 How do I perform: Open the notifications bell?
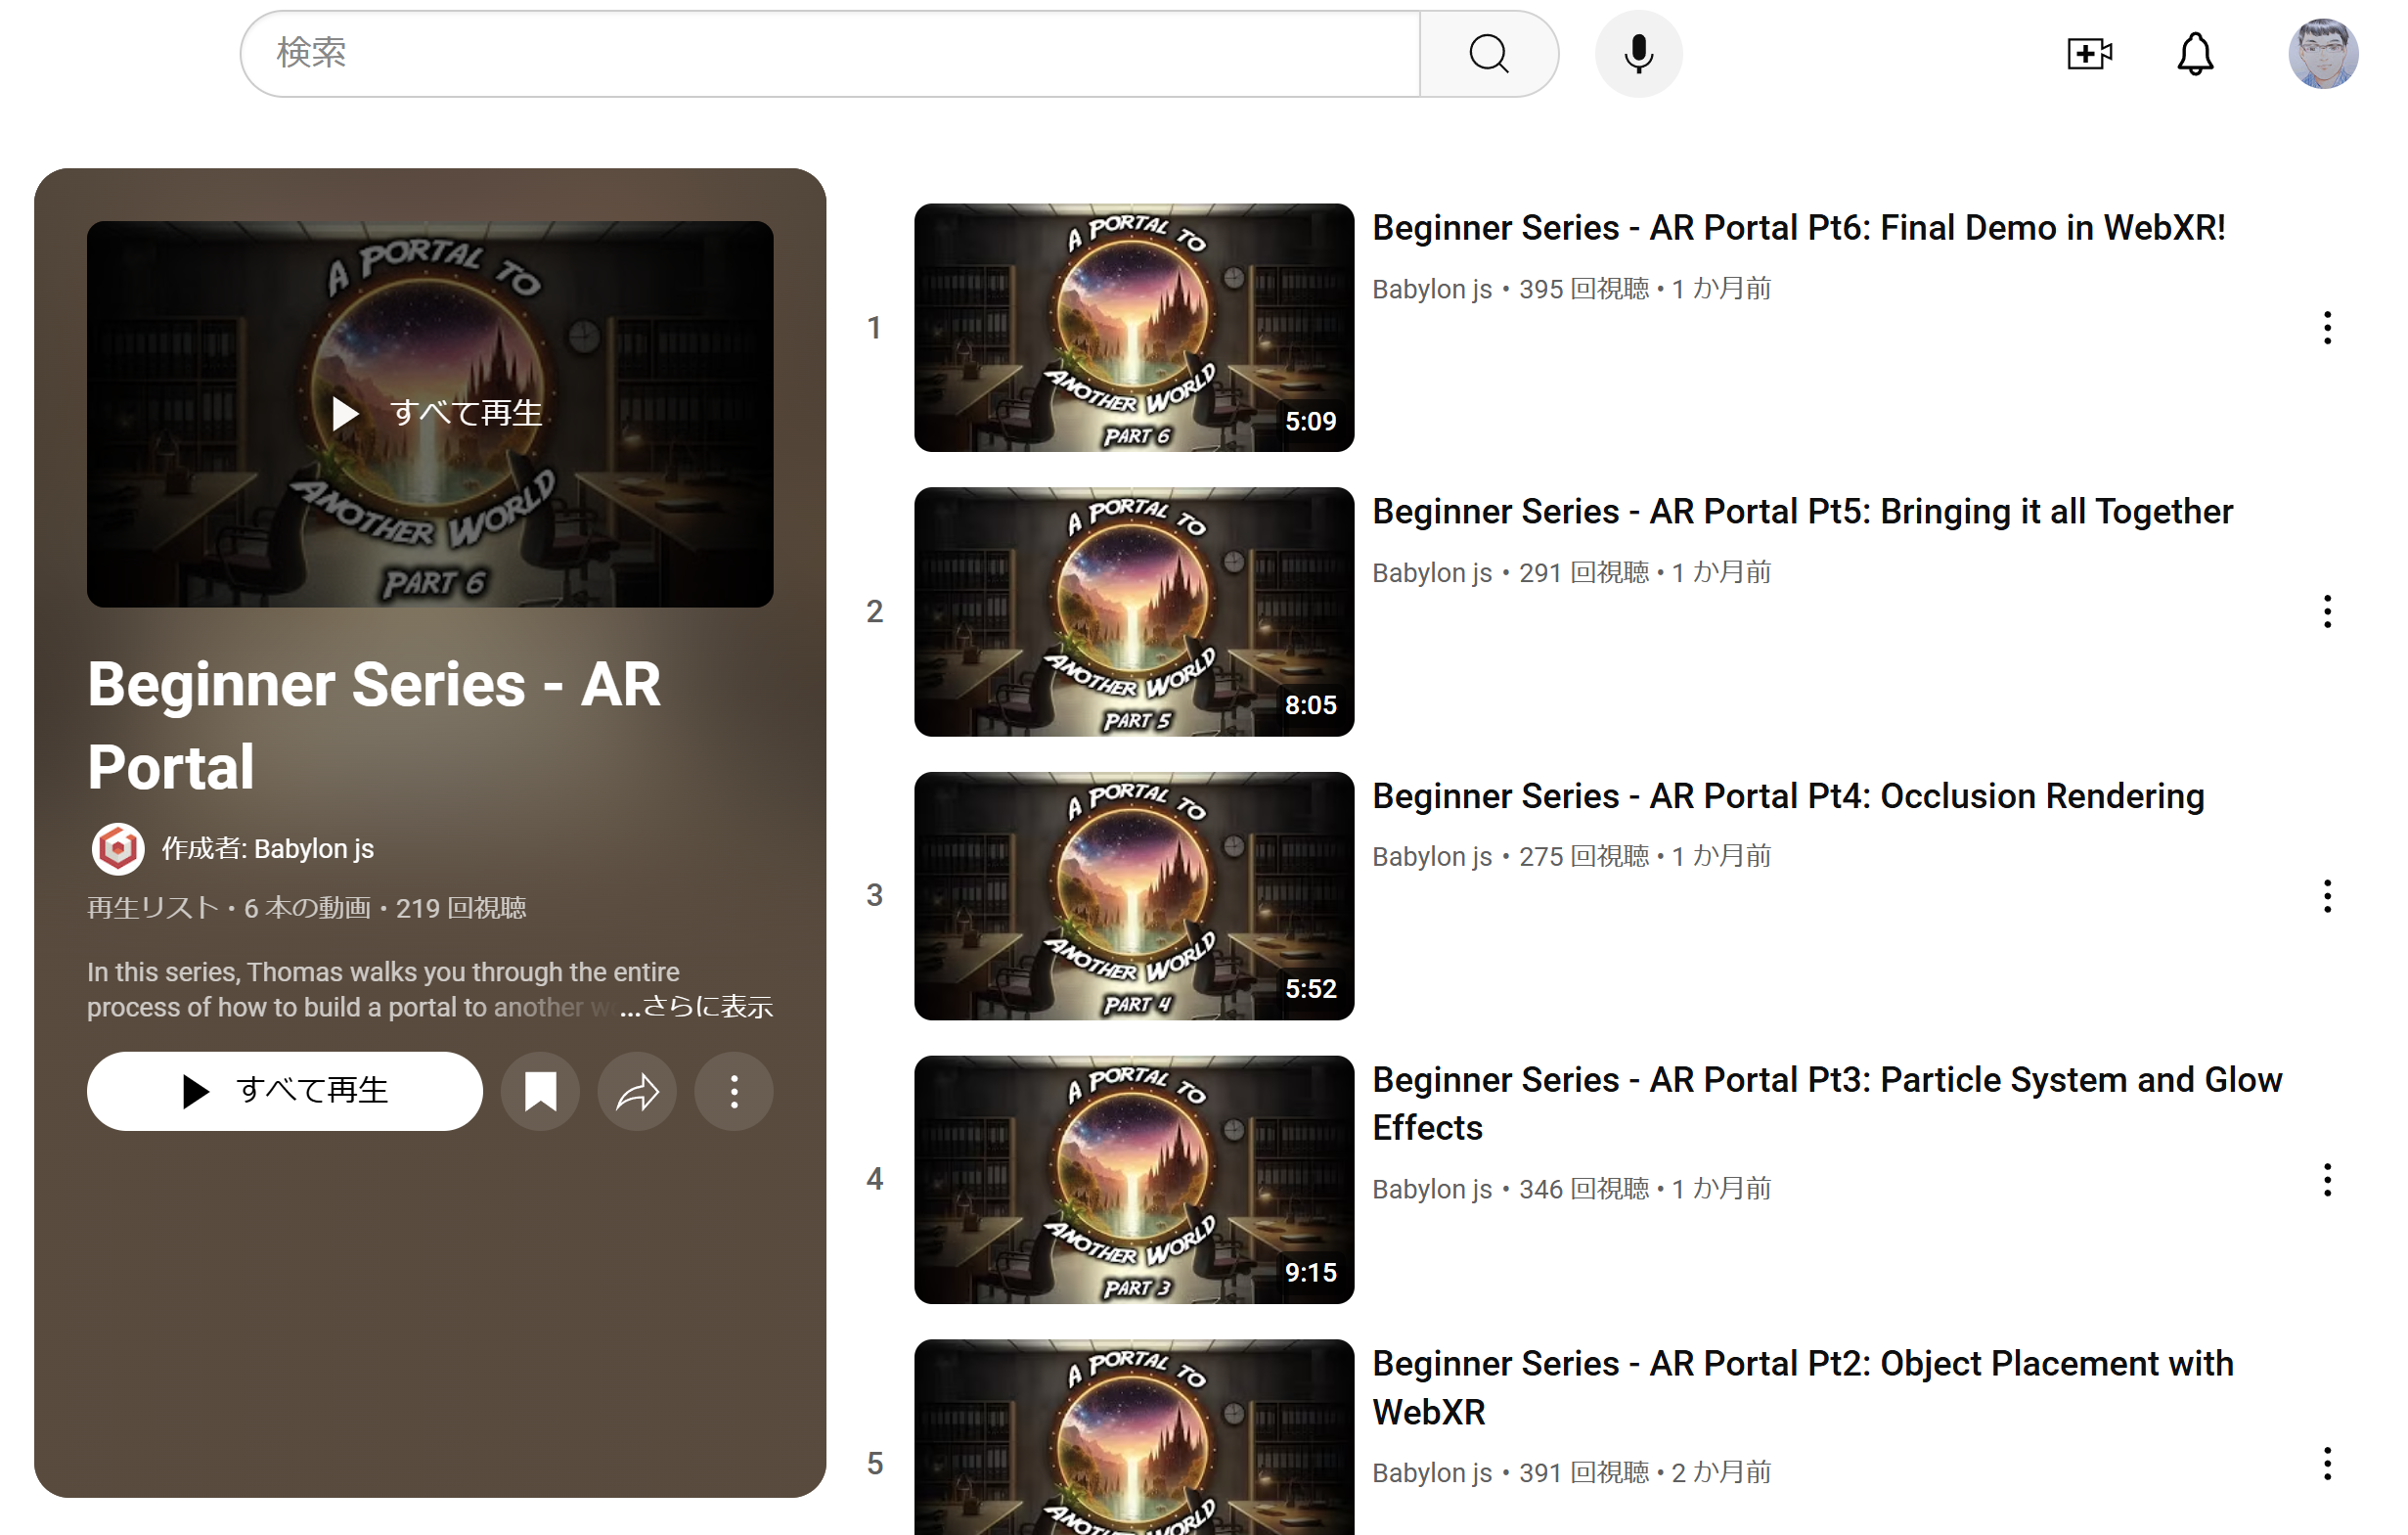pos(2194,54)
